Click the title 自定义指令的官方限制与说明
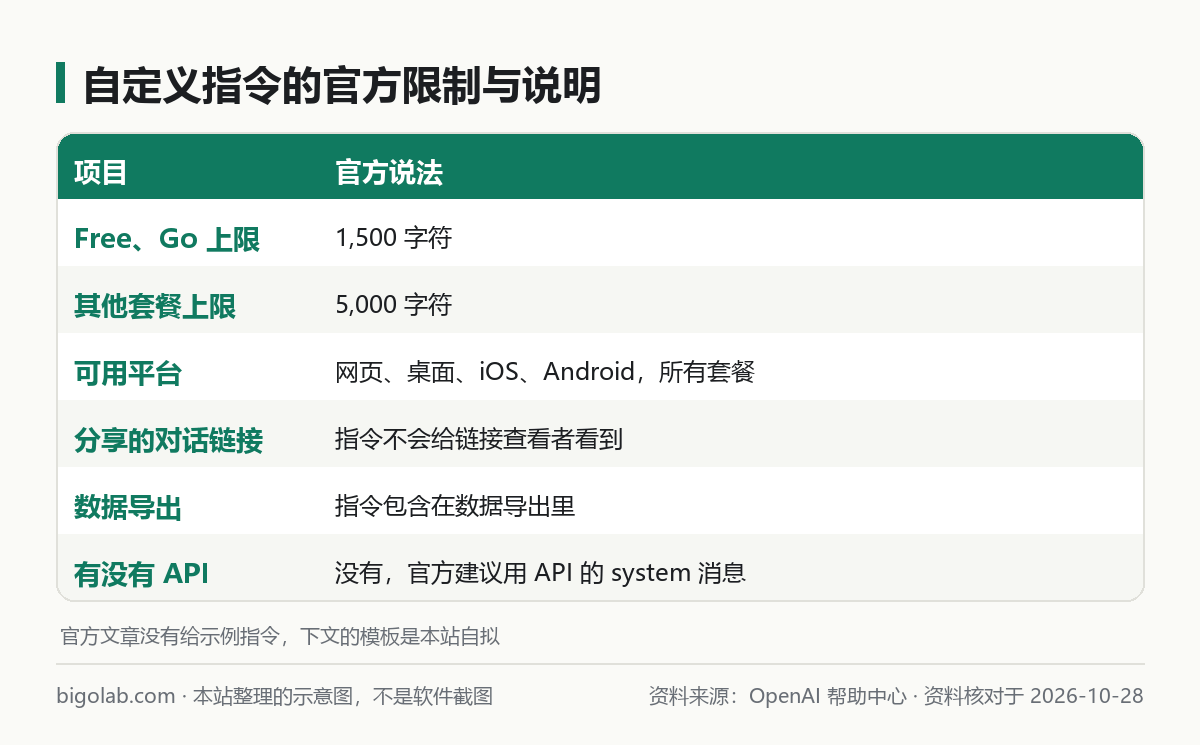 tap(341, 86)
